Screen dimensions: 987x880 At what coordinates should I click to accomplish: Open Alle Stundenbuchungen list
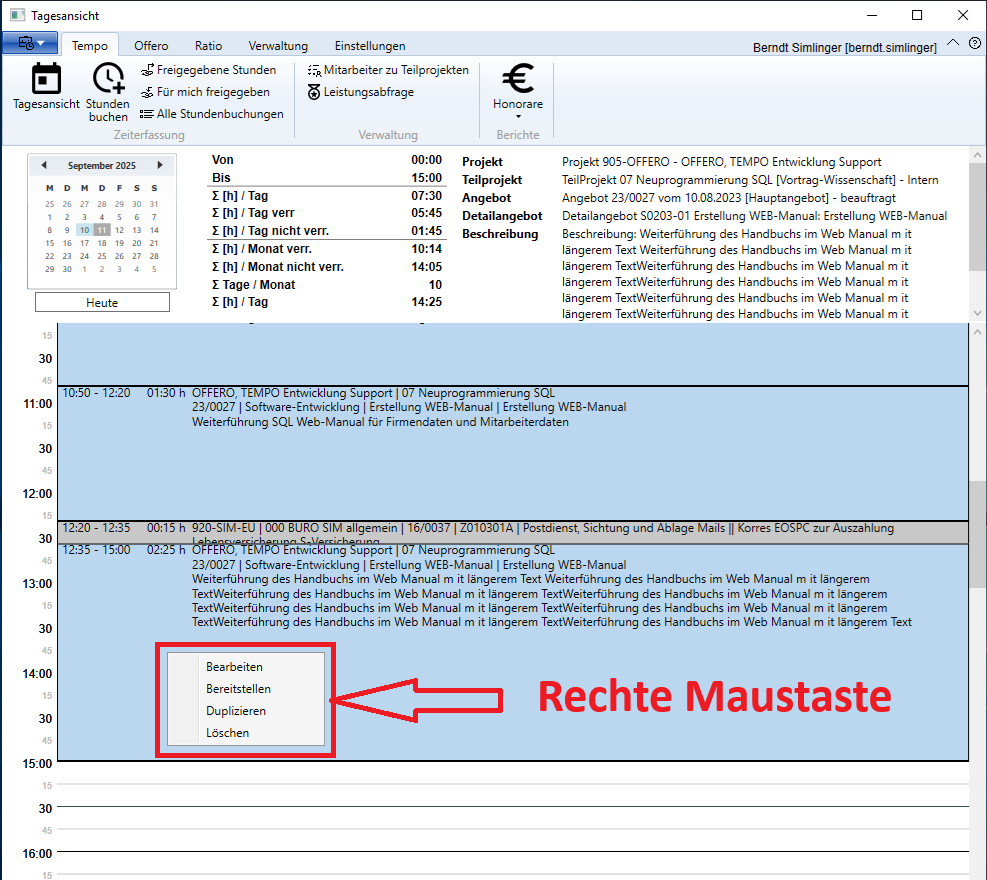coord(212,114)
